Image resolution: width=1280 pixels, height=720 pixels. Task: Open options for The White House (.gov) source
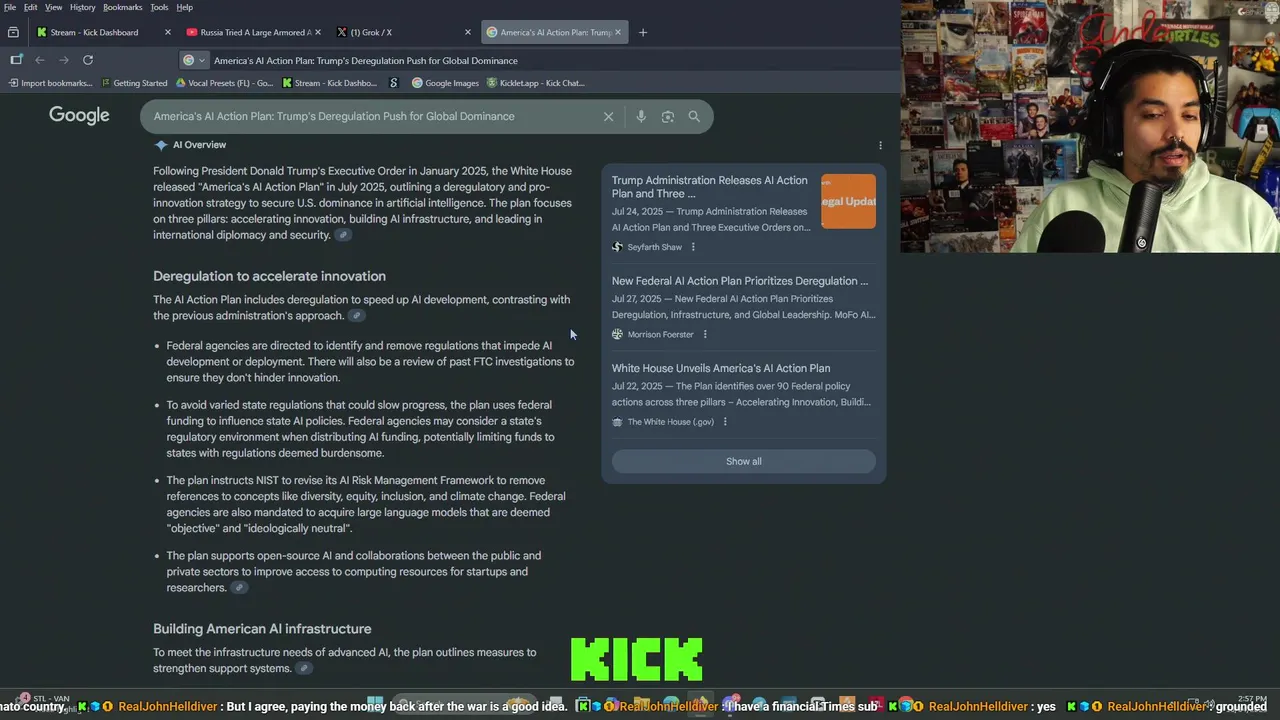click(725, 422)
